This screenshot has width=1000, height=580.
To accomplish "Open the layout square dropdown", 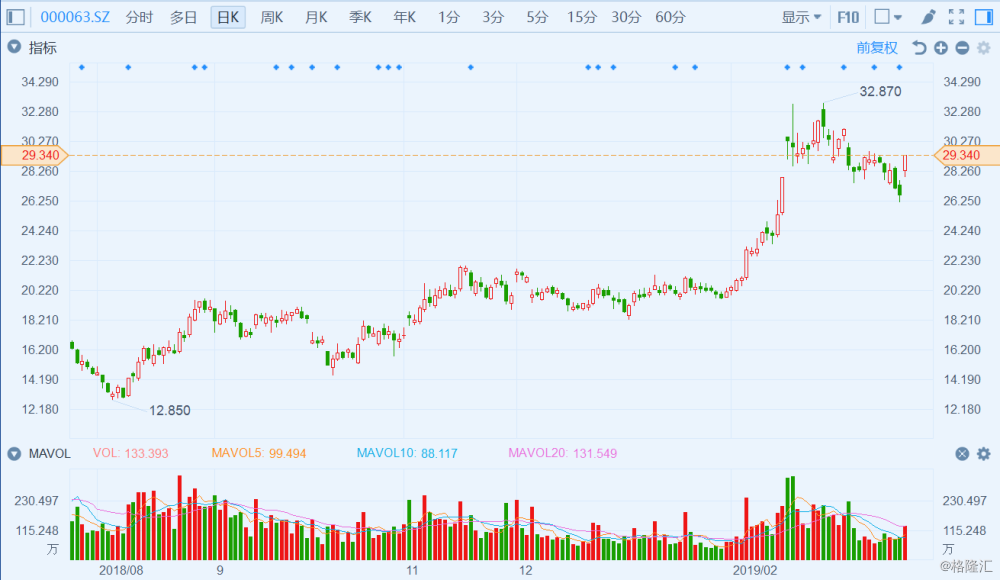I will coord(888,17).
